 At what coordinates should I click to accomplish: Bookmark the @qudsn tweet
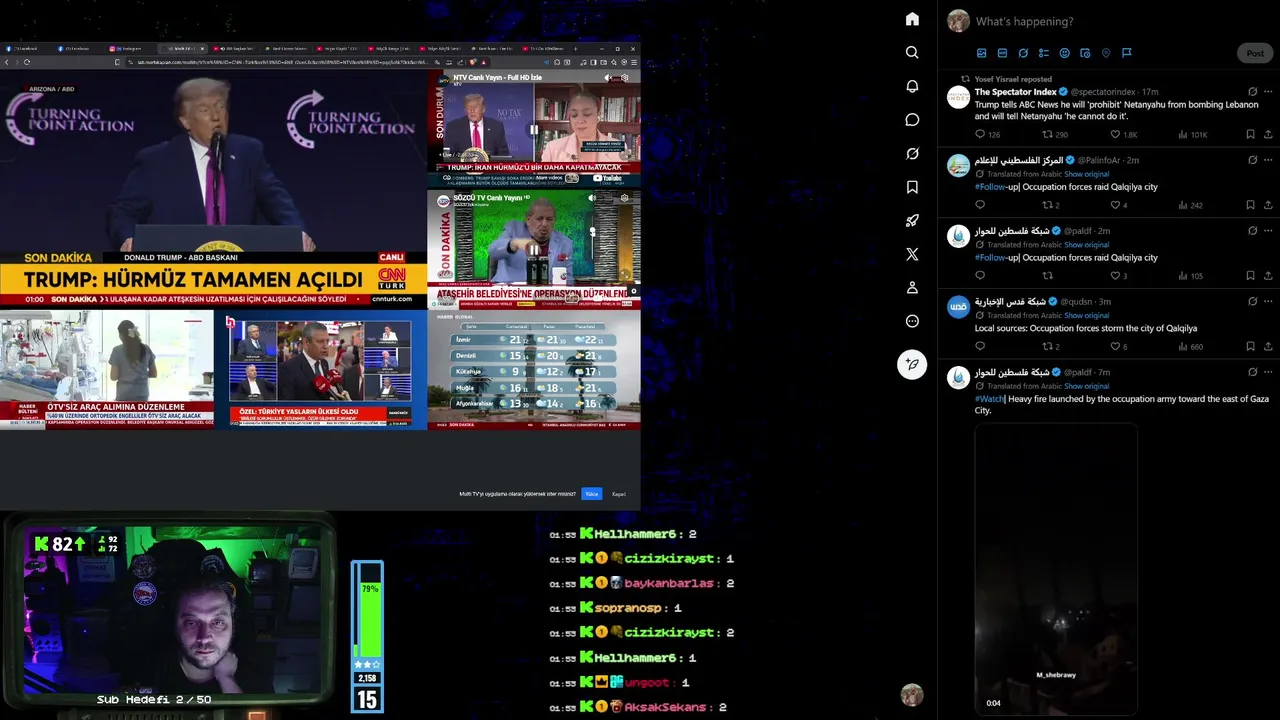click(x=1250, y=346)
